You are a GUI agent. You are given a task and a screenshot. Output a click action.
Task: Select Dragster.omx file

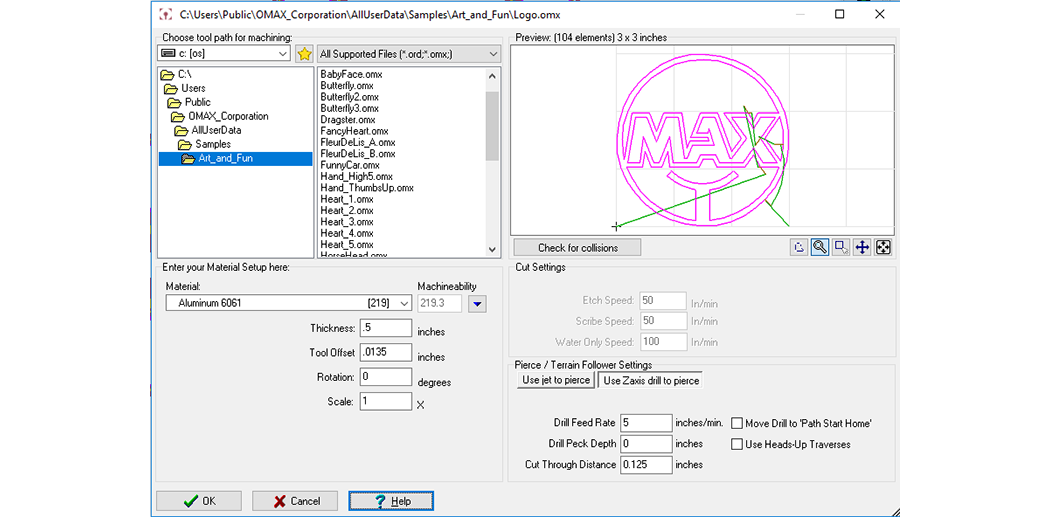pos(348,119)
